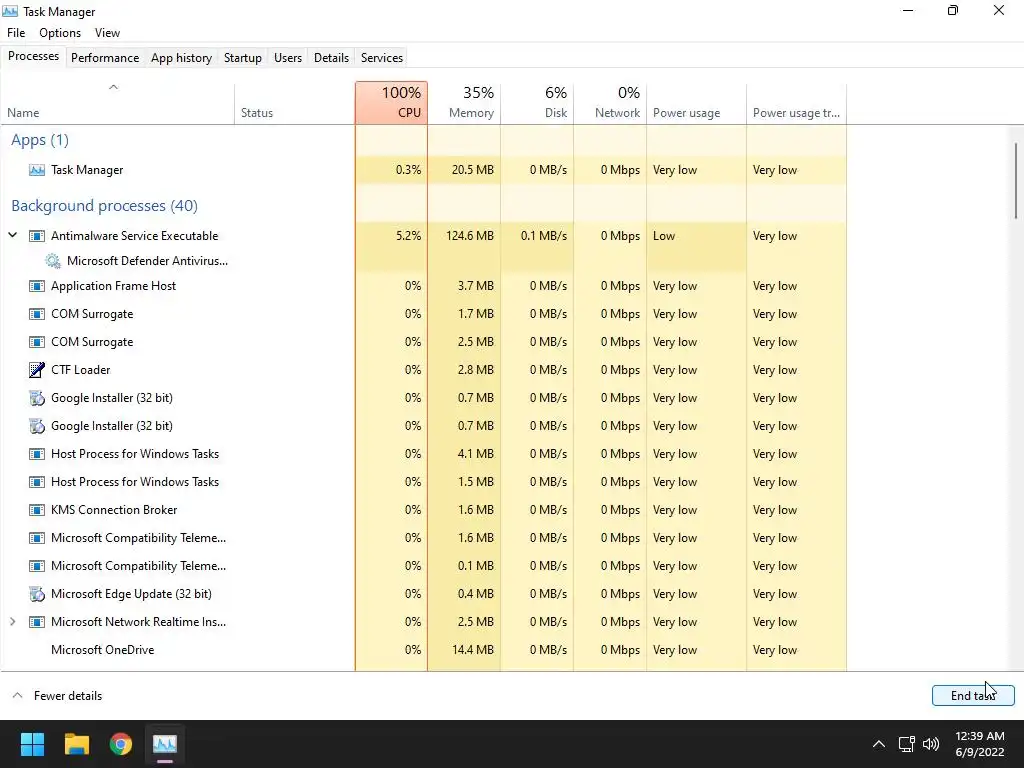
Task: Expand the Microsoft Network Realtime Inspection row
Action: point(12,622)
